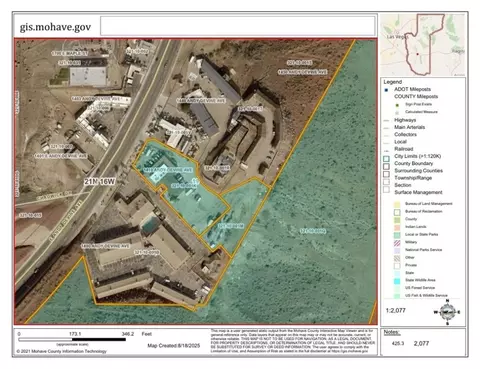This screenshot has width=480, height=369.
Task: Click the Military hatched legend symbol
Action: 397,242
